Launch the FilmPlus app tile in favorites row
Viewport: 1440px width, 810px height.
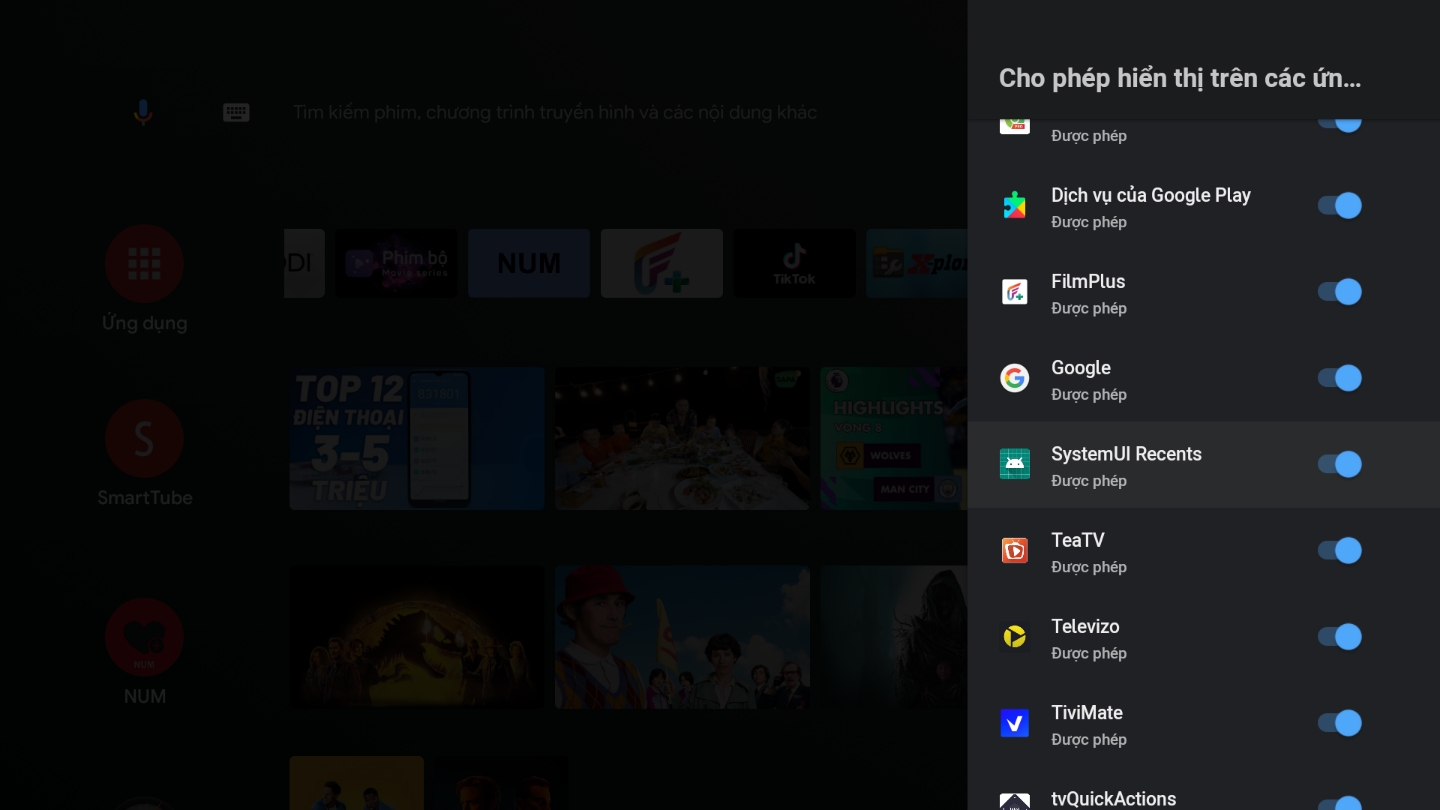click(x=662, y=263)
